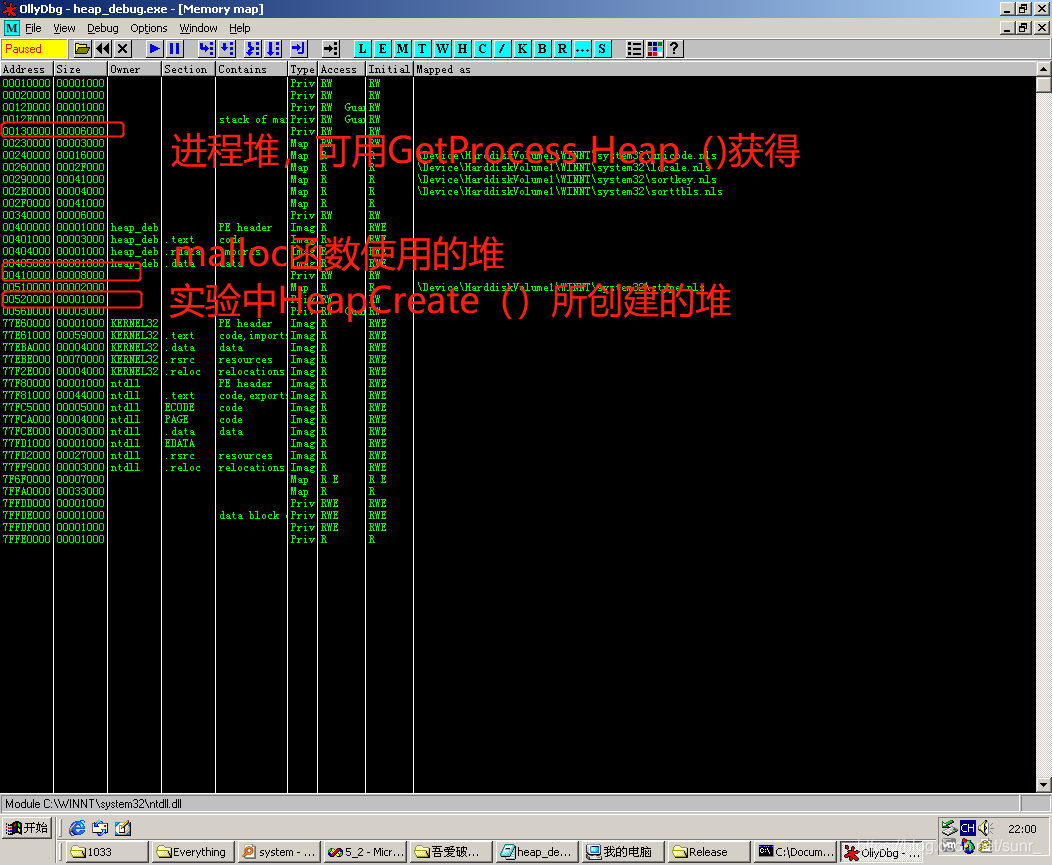Show References with R button

click(562, 49)
